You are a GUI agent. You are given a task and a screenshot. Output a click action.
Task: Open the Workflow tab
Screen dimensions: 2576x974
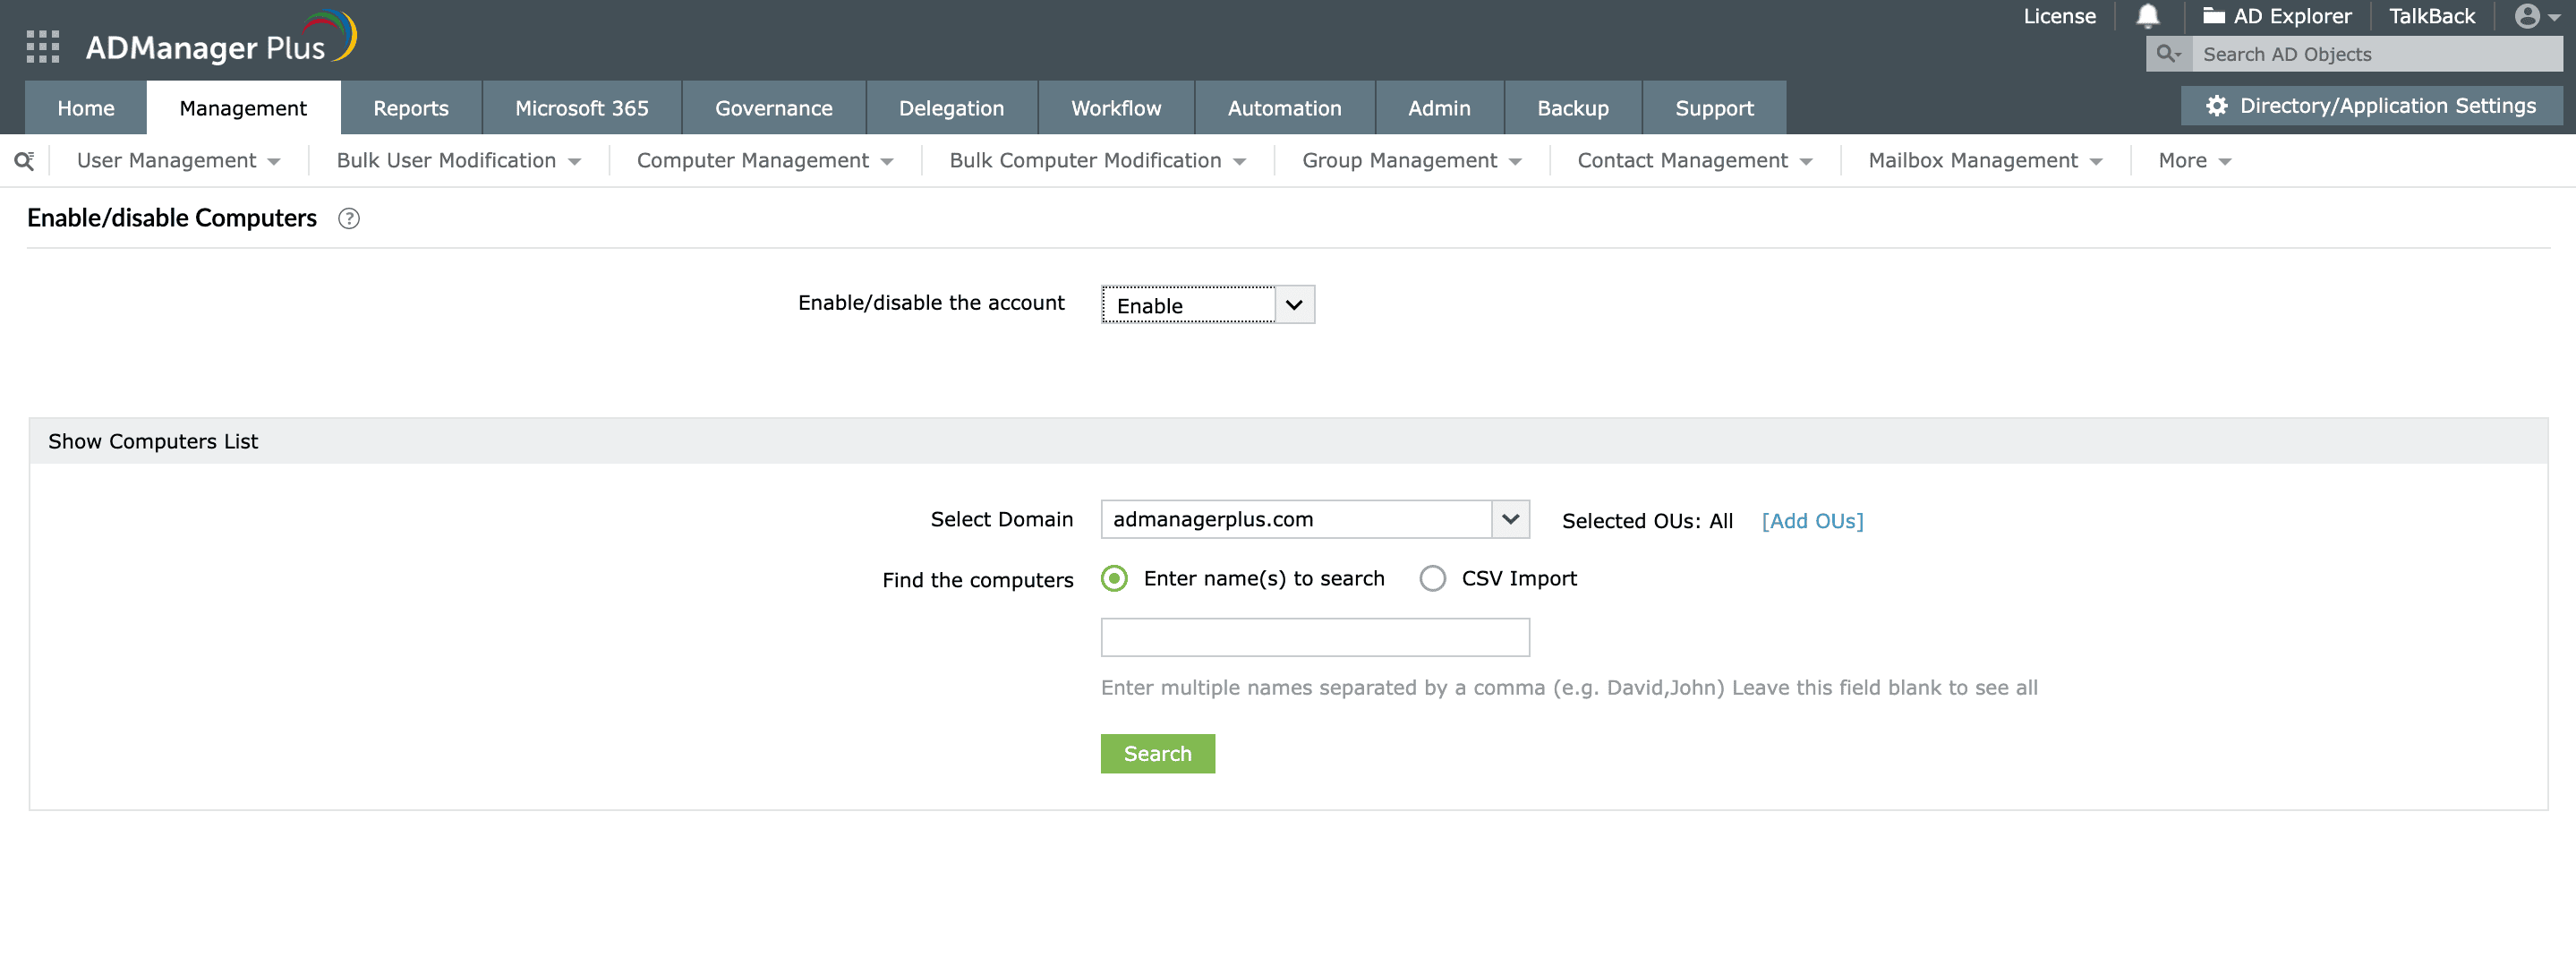coord(1115,108)
